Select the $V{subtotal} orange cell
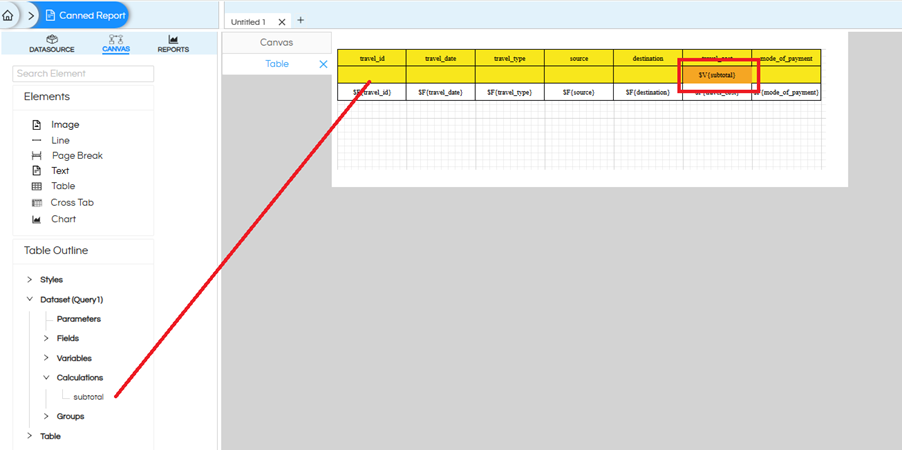Image resolution: width=902 pixels, height=450 pixels. pyautogui.click(x=717, y=75)
